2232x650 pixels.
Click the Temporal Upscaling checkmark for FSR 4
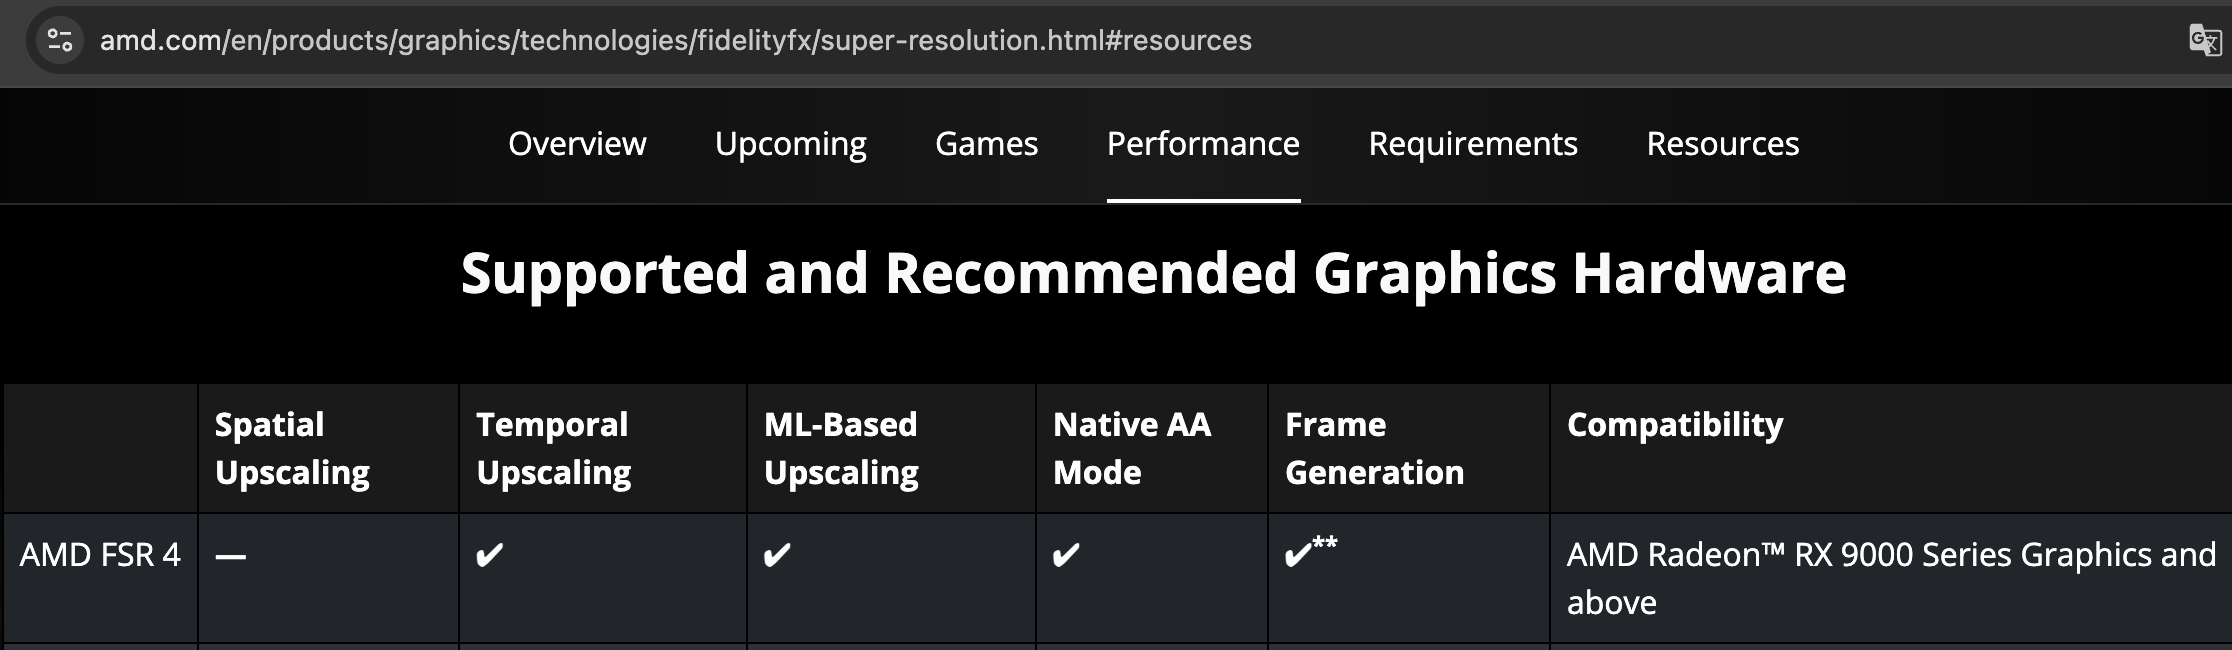click(x=490, y=555)
